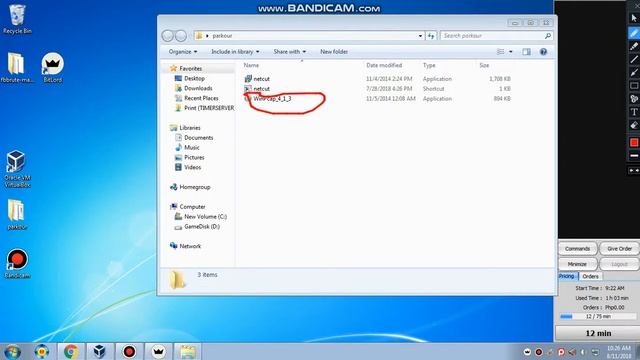This screenshot has height=360, width=640.
Task: Open the view options dropdown arrow
Action: (511, 52)
